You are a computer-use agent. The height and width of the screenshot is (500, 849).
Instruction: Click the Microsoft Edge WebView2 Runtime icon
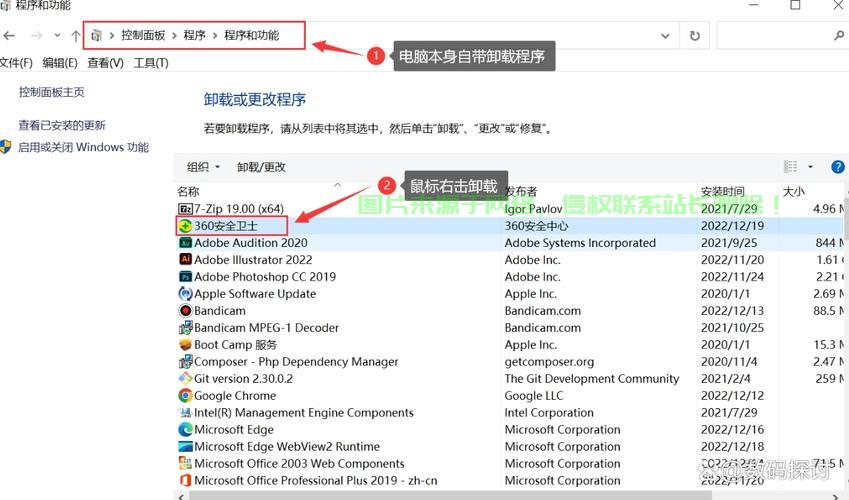pos(185,446)
